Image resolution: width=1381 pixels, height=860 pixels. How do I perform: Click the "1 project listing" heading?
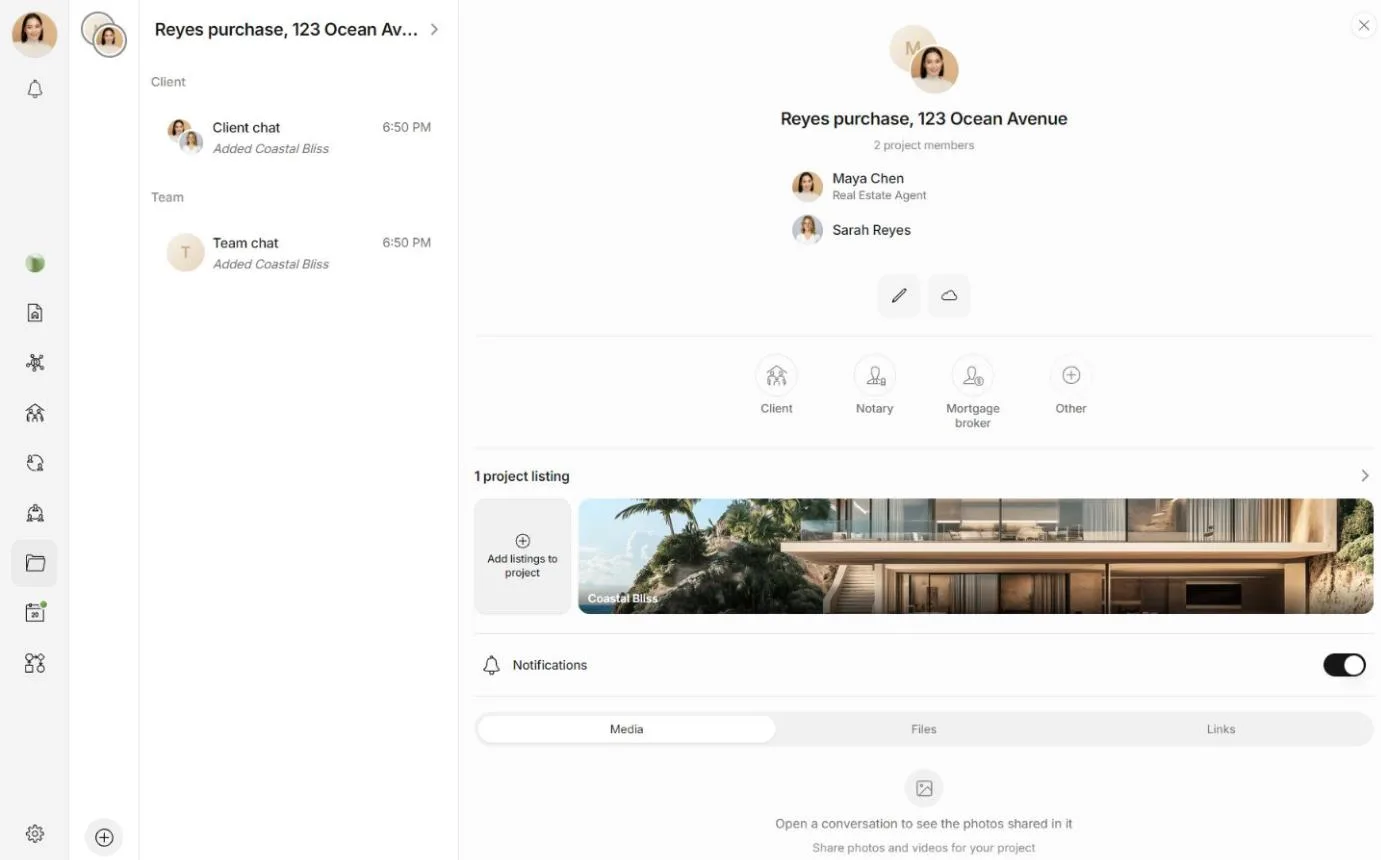click(522, 476)
